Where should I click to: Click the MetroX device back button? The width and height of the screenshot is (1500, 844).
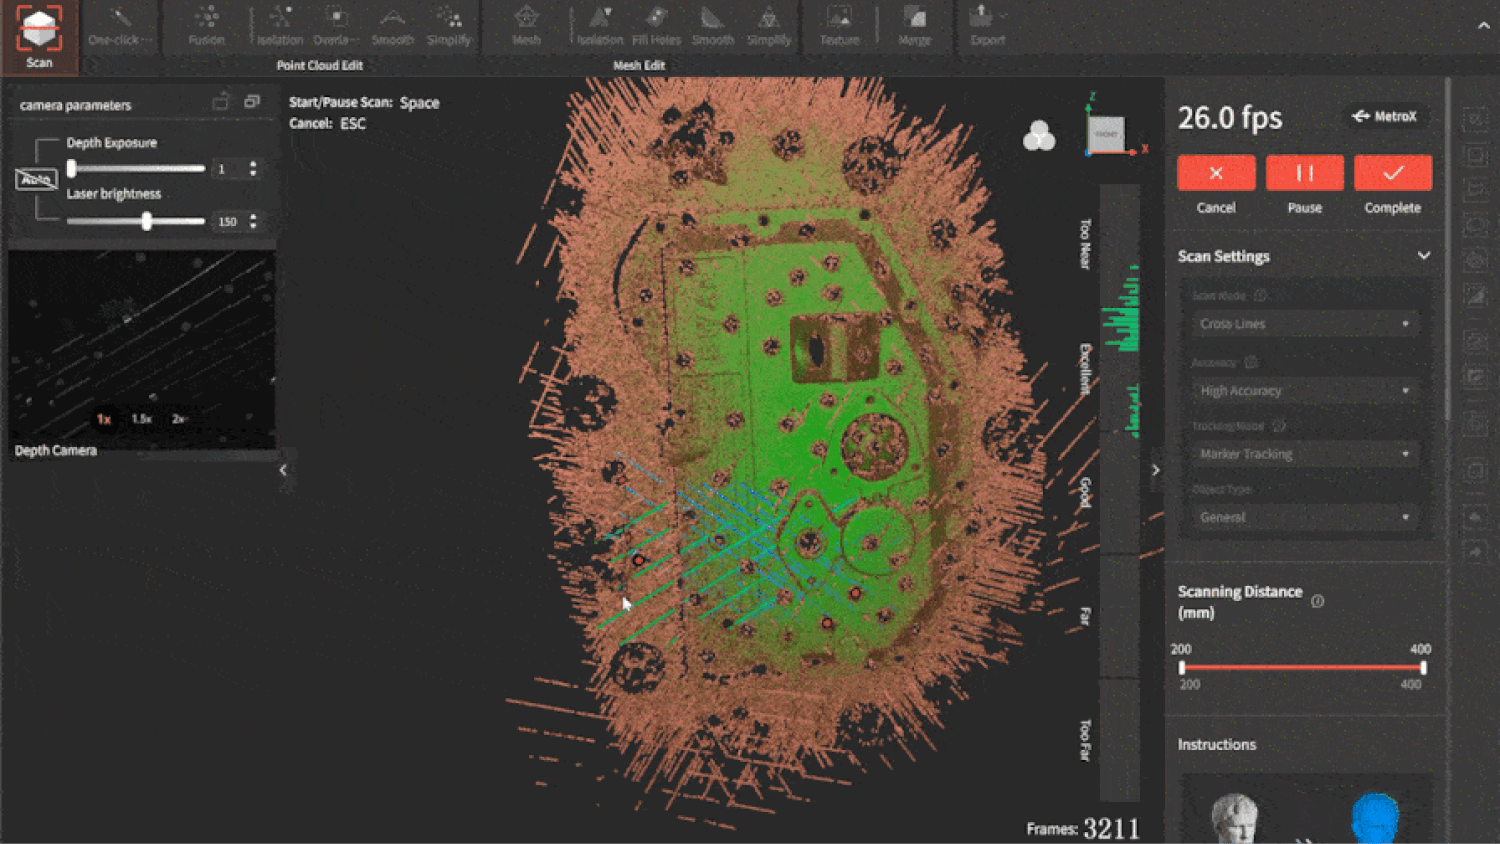tap(1384, 117)
